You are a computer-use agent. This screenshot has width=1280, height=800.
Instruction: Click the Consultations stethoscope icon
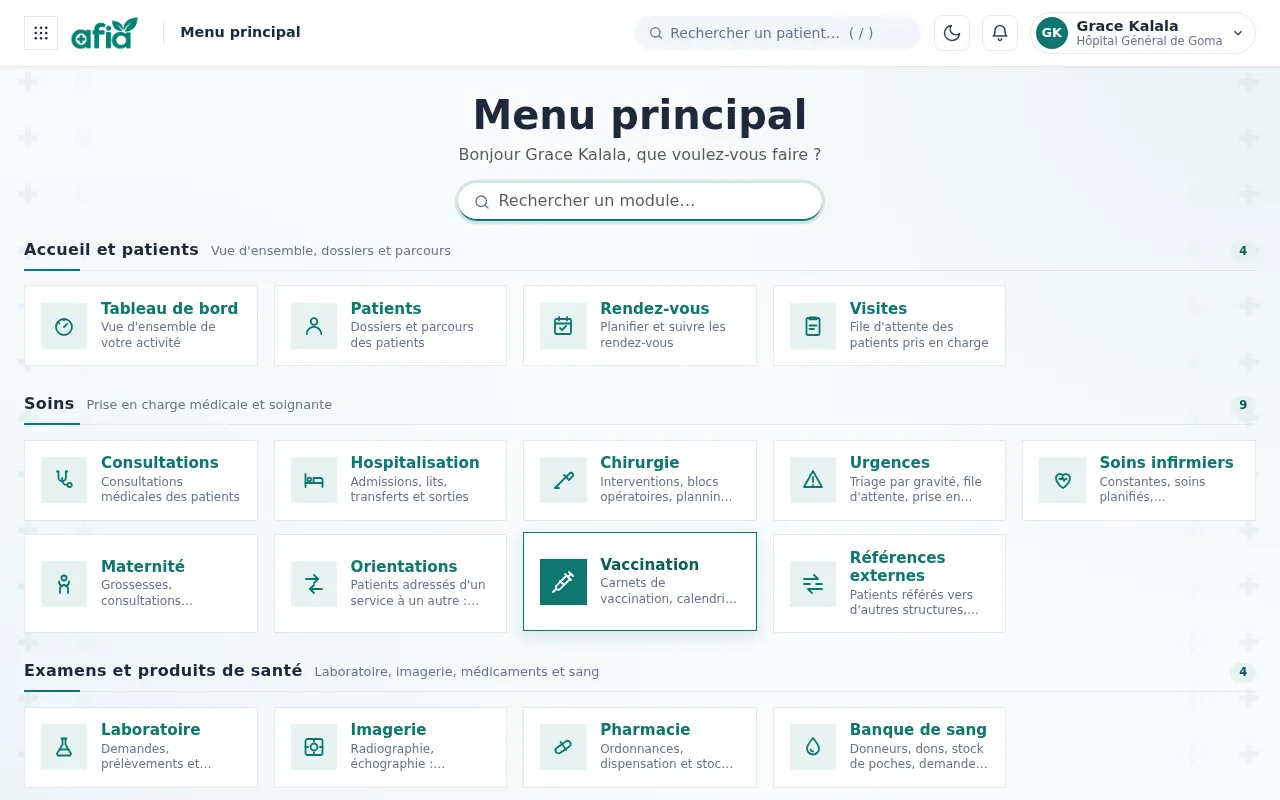coord(64,480)
